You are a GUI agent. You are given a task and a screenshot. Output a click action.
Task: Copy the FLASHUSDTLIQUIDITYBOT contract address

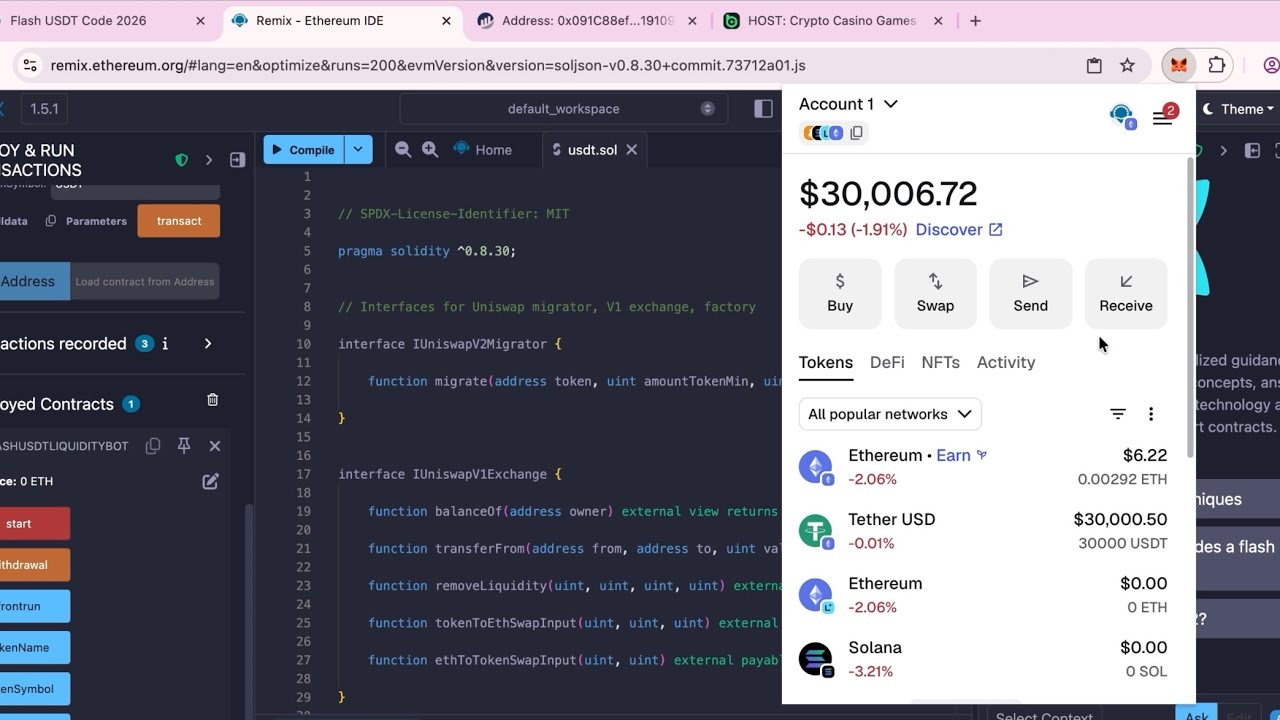click(153, 446)
